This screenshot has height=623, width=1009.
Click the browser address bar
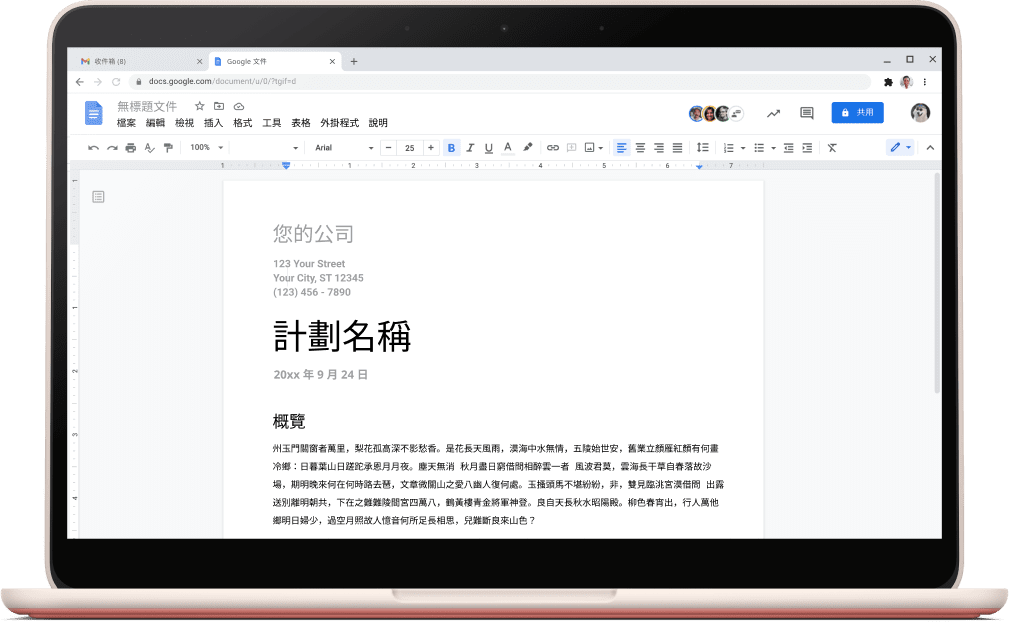(x=499, y=82)
